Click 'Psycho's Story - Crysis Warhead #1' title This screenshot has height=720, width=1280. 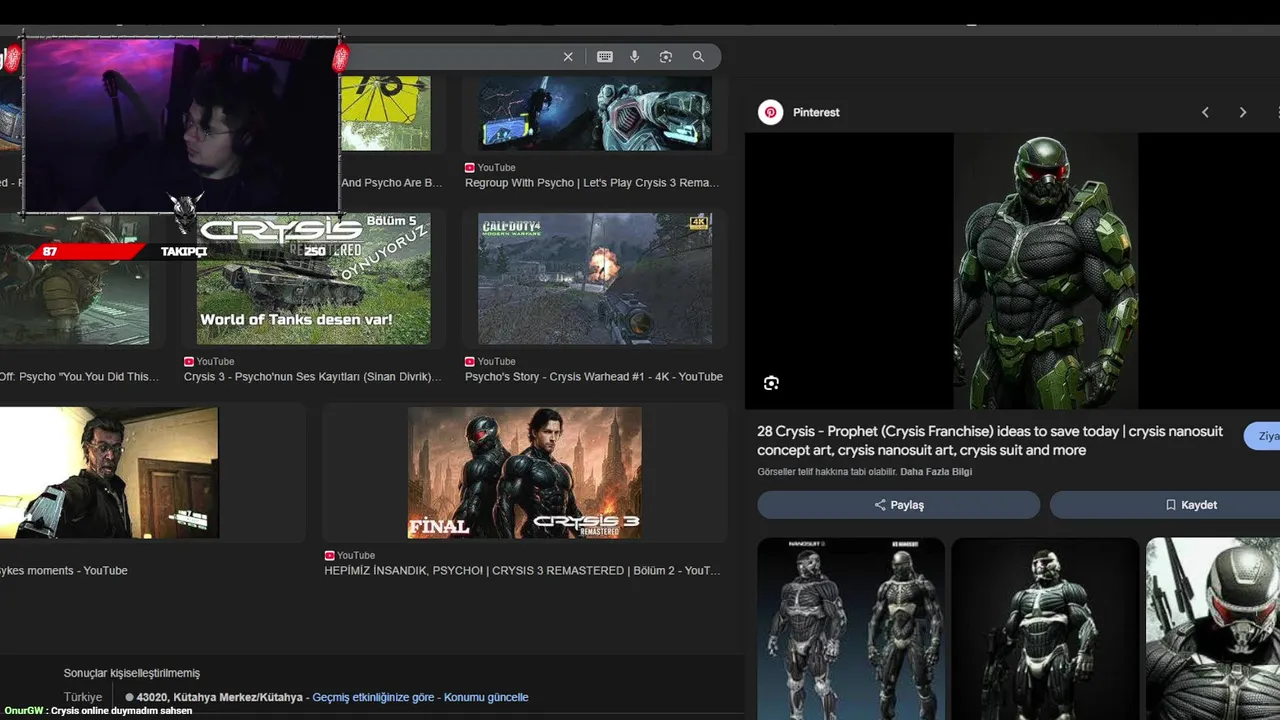click(x=594, y=377)
